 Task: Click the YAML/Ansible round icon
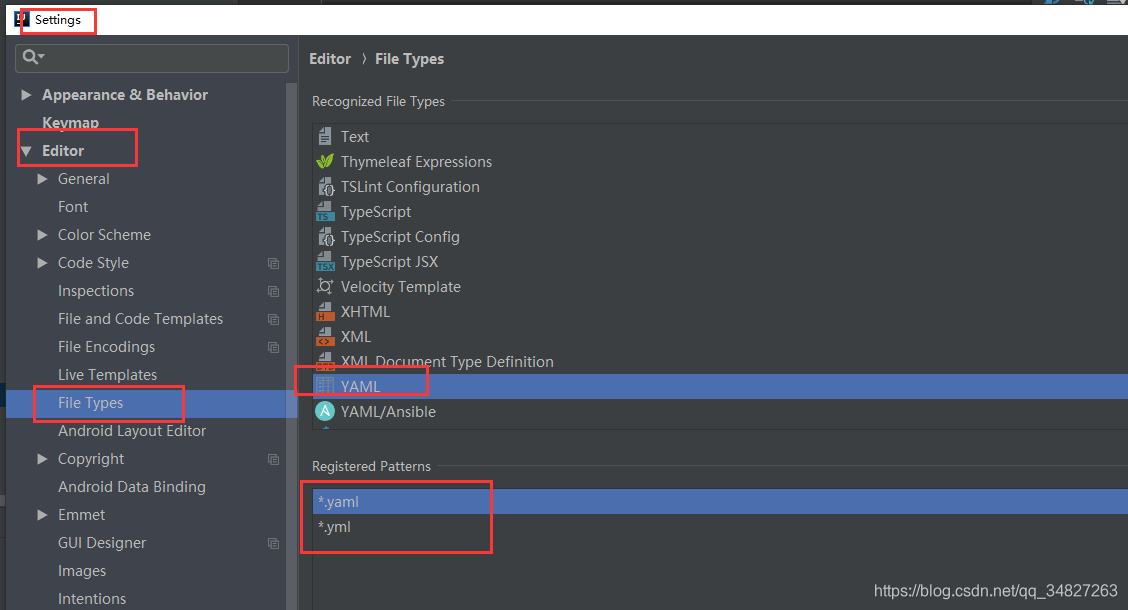pos(325,411)
